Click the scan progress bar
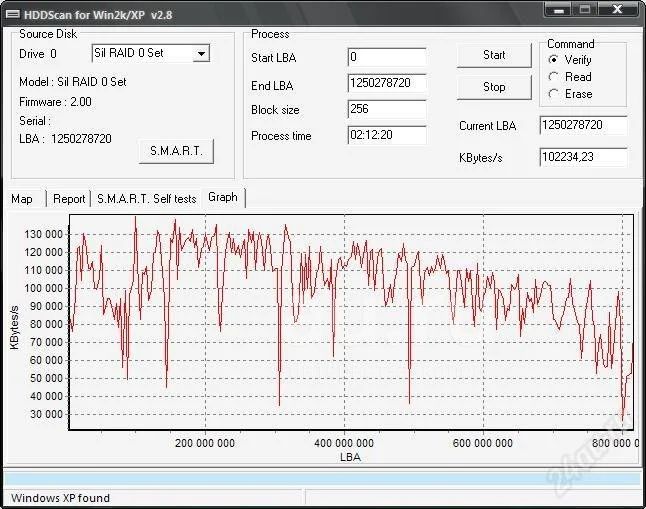 (x=323, y=479)
